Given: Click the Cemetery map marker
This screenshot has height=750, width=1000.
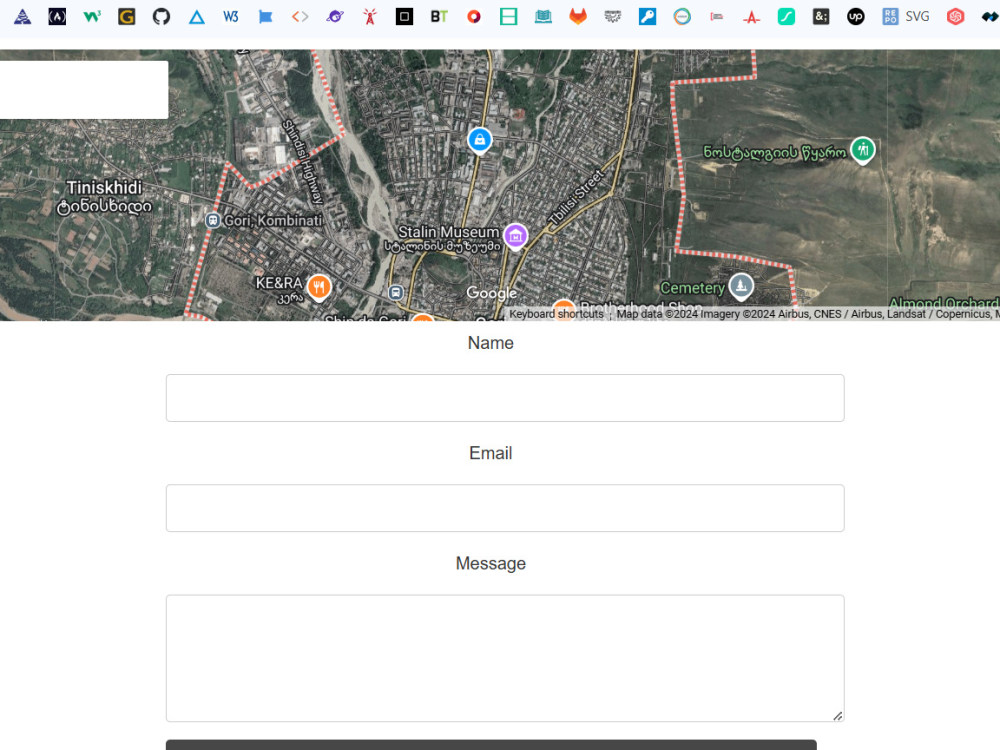Looking at the screenshot, I should pos(741,286).
